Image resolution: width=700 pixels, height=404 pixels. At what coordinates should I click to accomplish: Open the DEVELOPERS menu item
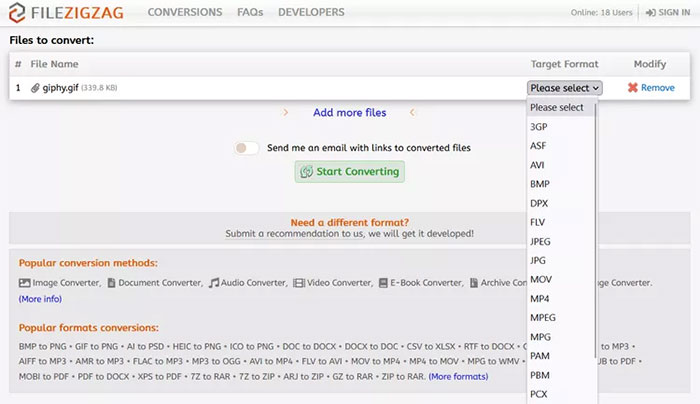tap(312, 13)
